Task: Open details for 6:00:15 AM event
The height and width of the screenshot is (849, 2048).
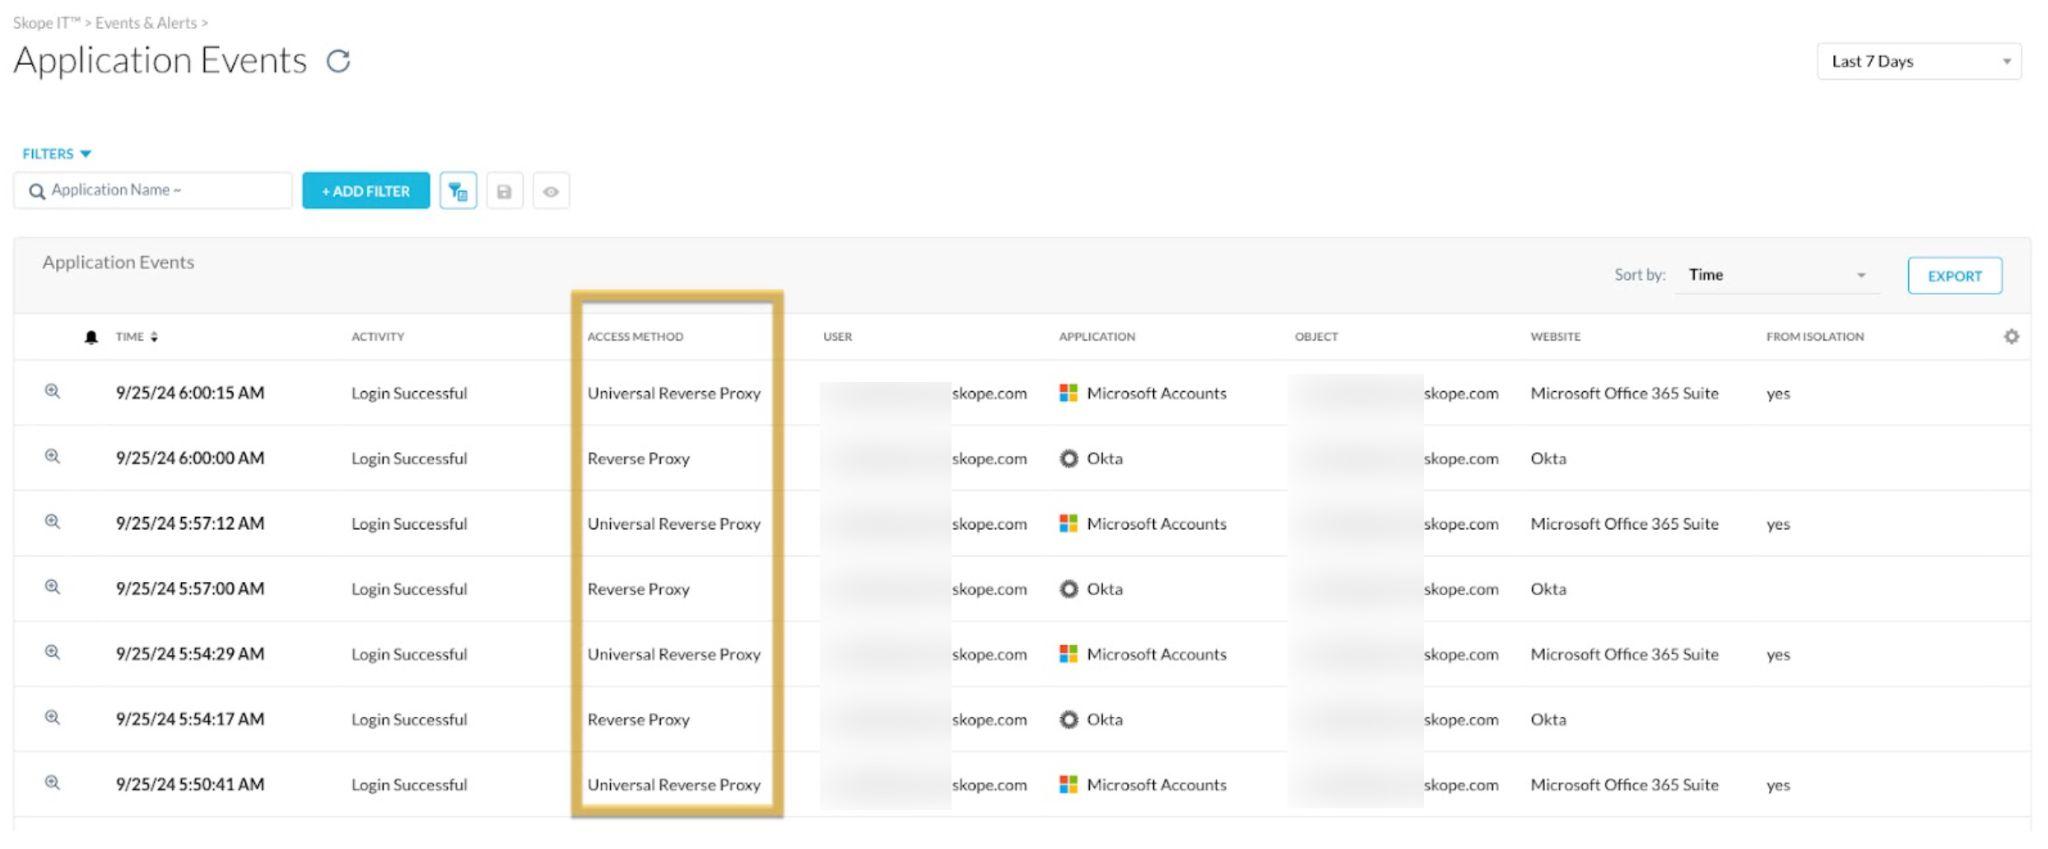Action: coord(52,392)
